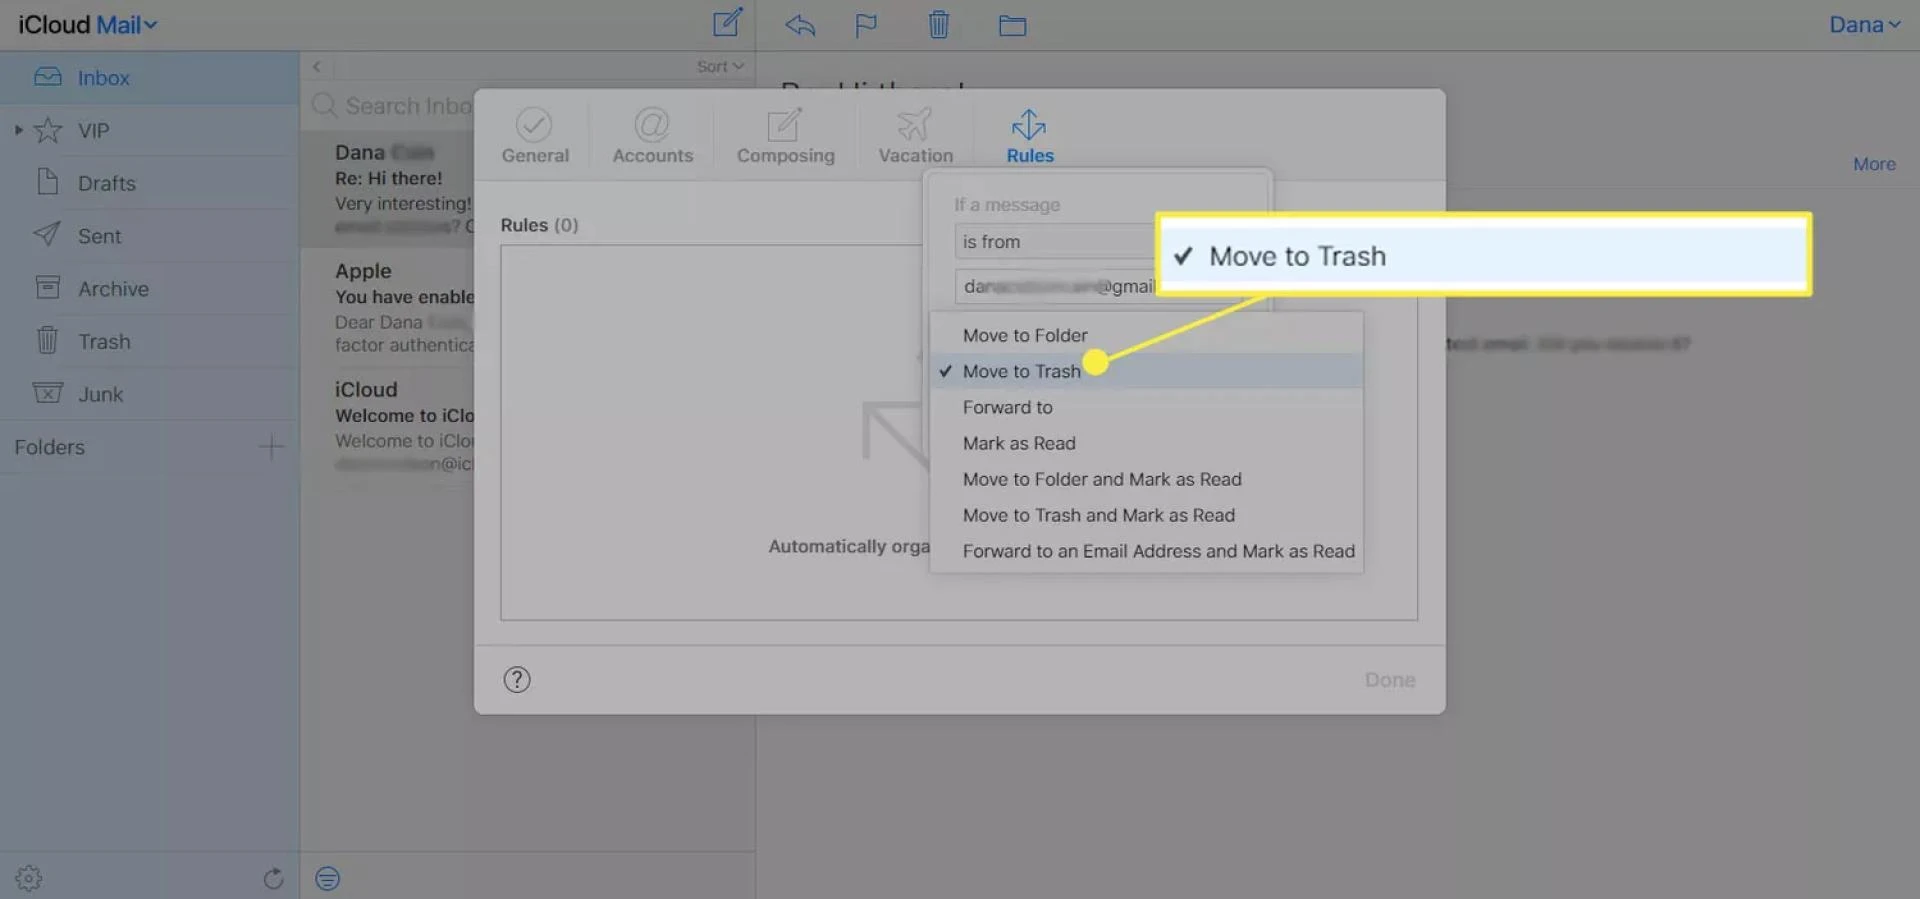Click the refresh mail icon
This screenshot has height=899, width=1920.
click(x=273, y=878)
